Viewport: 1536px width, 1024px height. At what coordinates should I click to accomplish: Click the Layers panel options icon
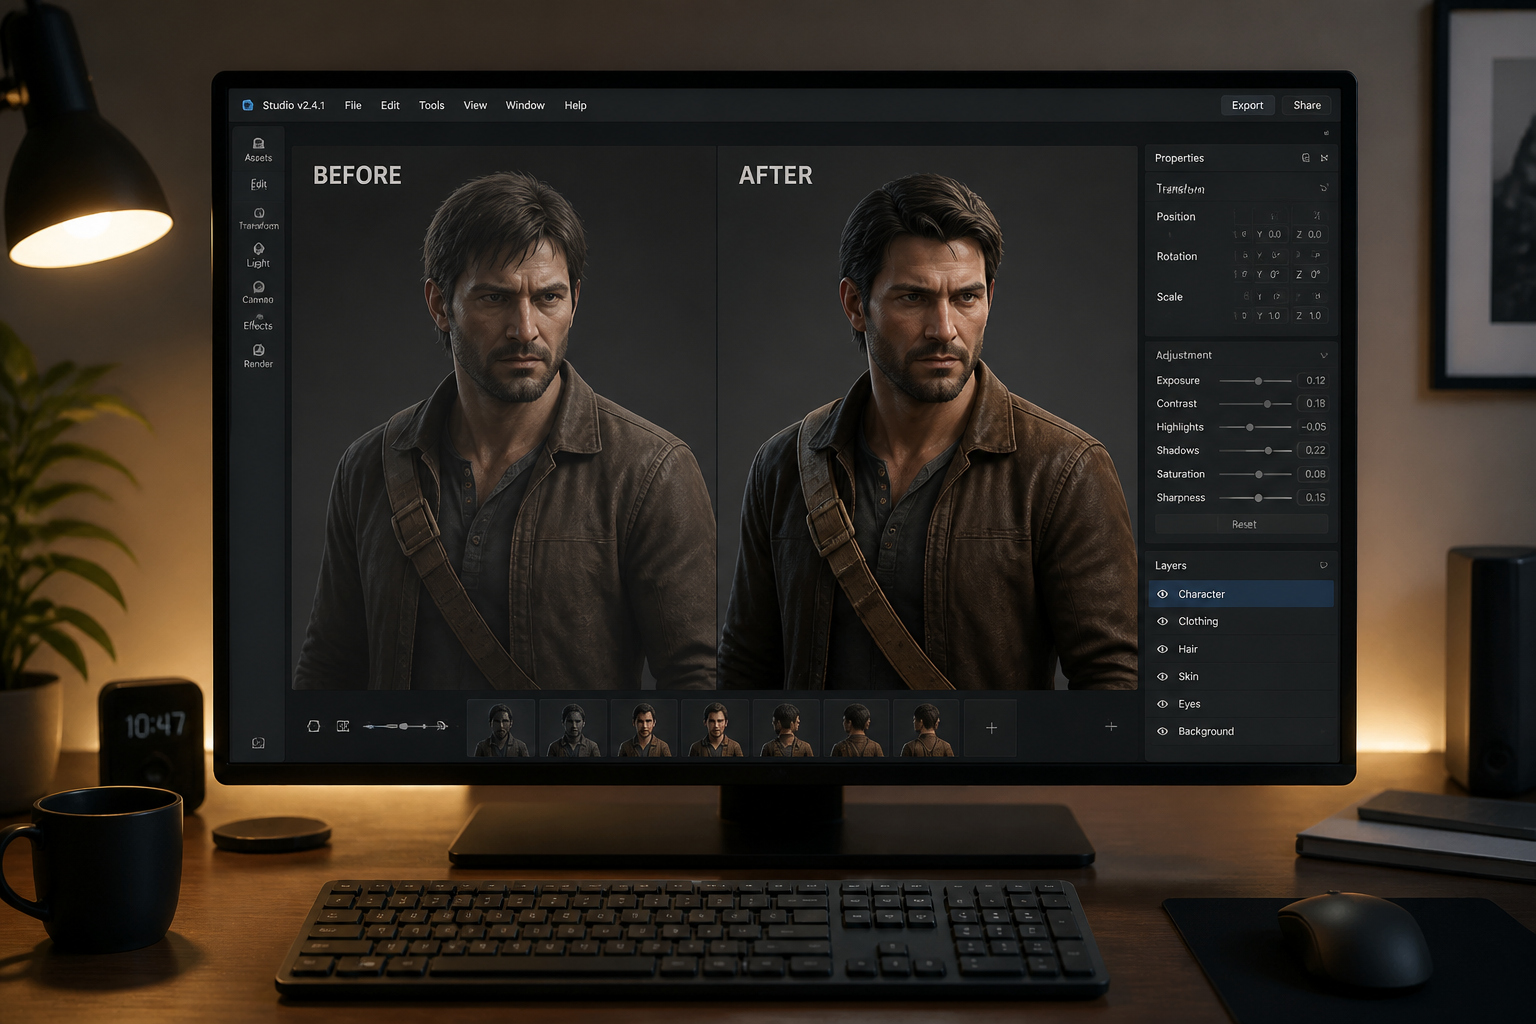(1324, 565)
